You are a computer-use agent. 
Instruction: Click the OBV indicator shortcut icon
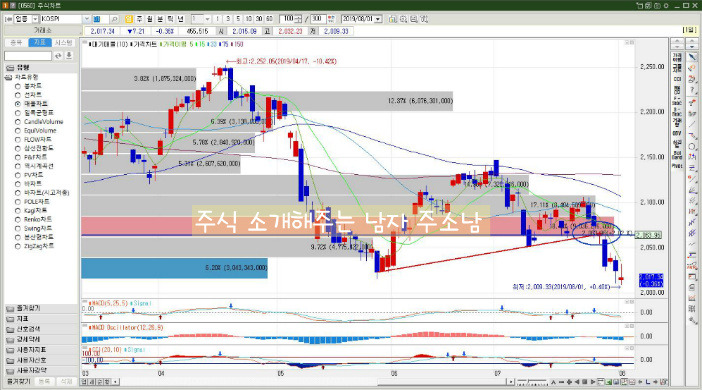[x=677, y=133]
